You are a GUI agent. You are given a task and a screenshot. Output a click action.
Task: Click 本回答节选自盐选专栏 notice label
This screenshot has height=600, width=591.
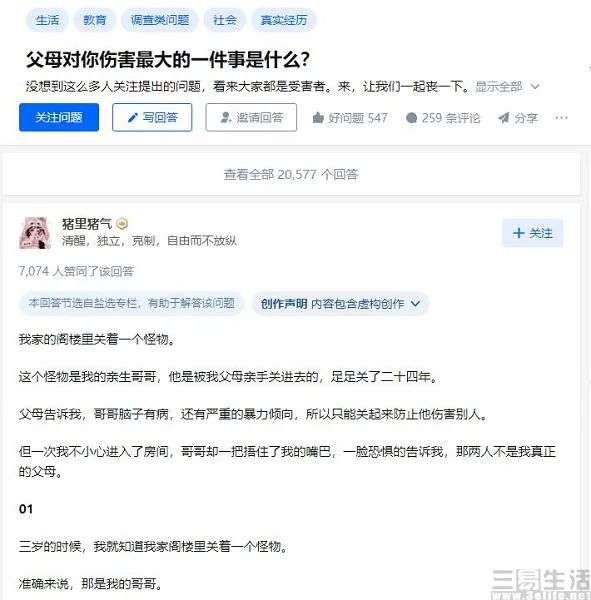(132, 303)
